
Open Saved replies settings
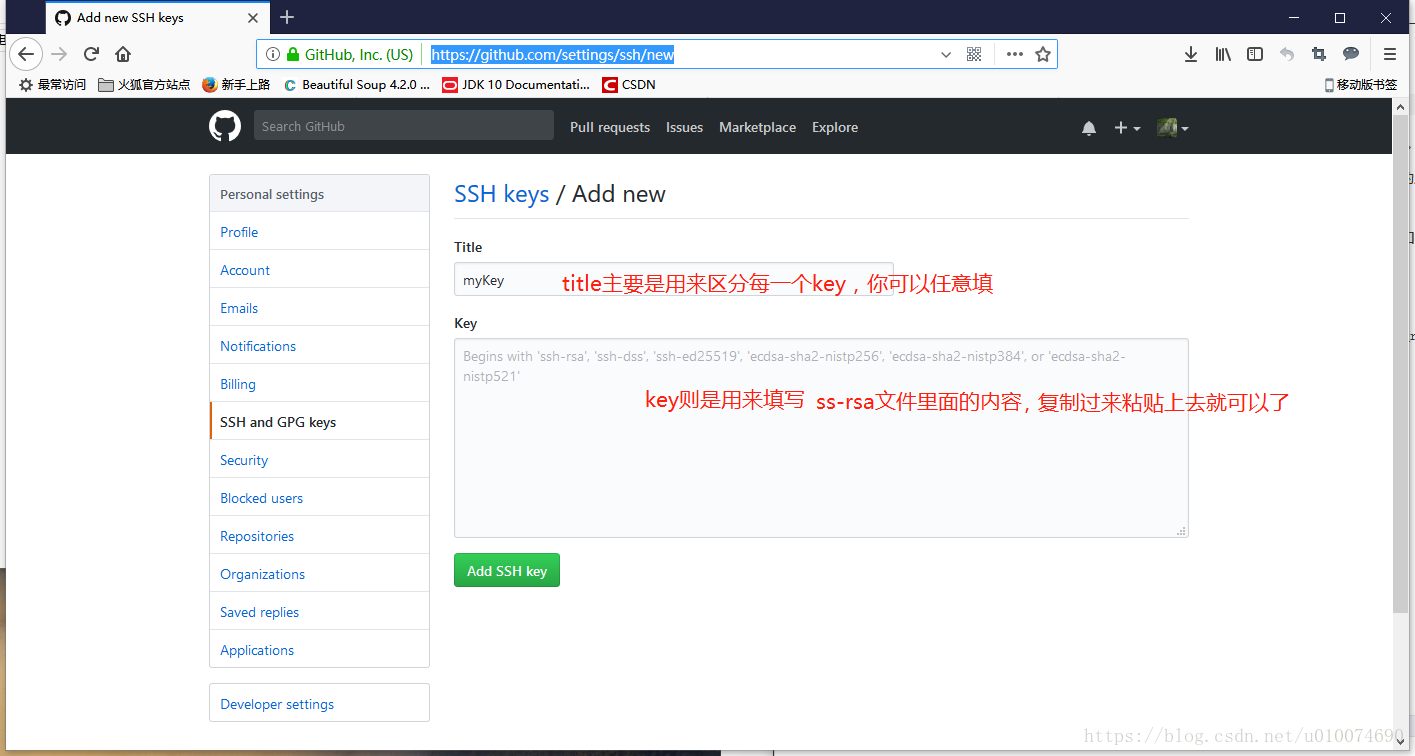click(319, 612)
